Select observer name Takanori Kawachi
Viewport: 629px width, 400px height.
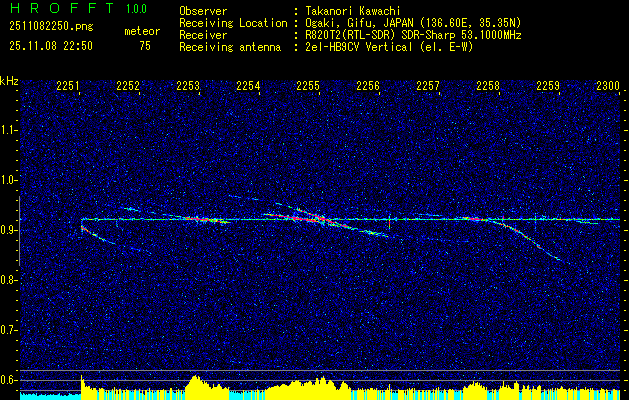pos(353,11)
